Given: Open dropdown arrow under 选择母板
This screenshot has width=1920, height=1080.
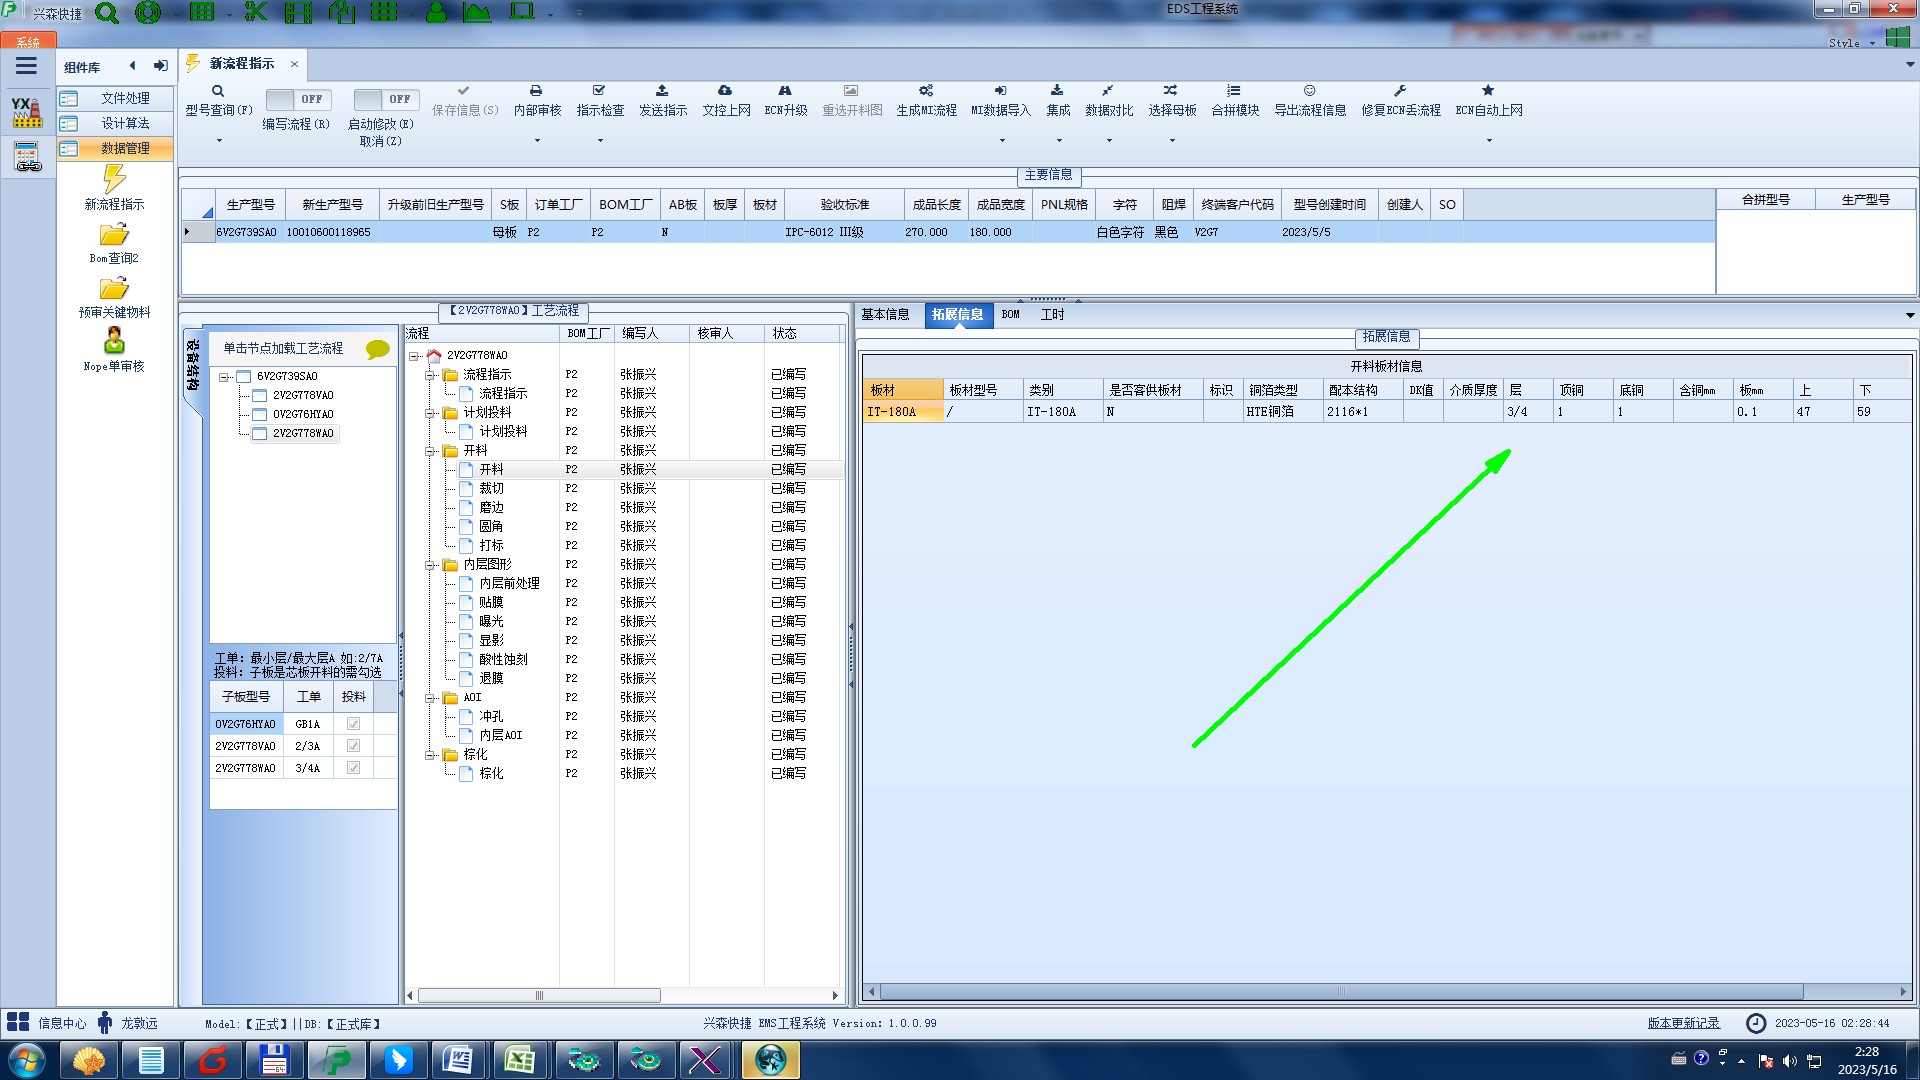Looking at the screenshot, I should click(1172, 141).
